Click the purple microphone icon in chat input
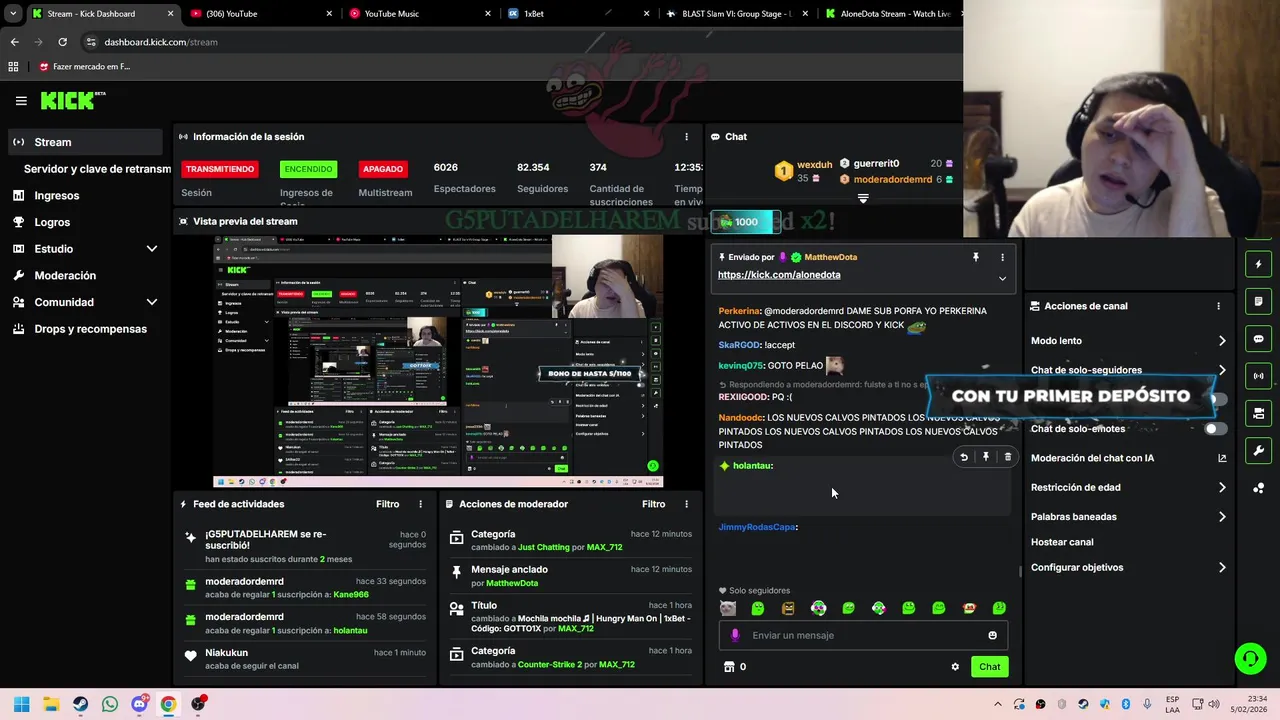Image resolution: width=1280 pixels, height=720 pixels. pos(735,635)
